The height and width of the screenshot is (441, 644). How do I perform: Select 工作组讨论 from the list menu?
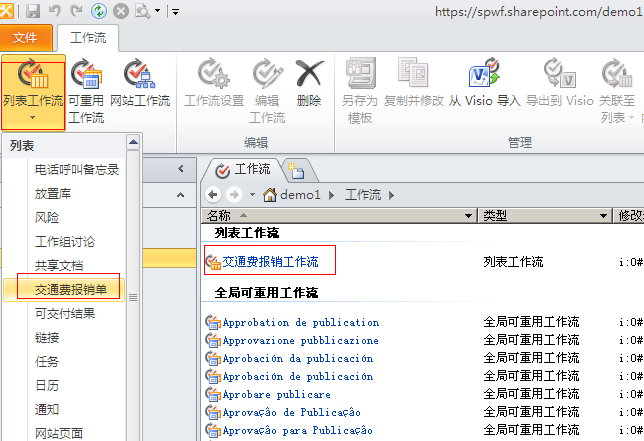pos(64,241)
